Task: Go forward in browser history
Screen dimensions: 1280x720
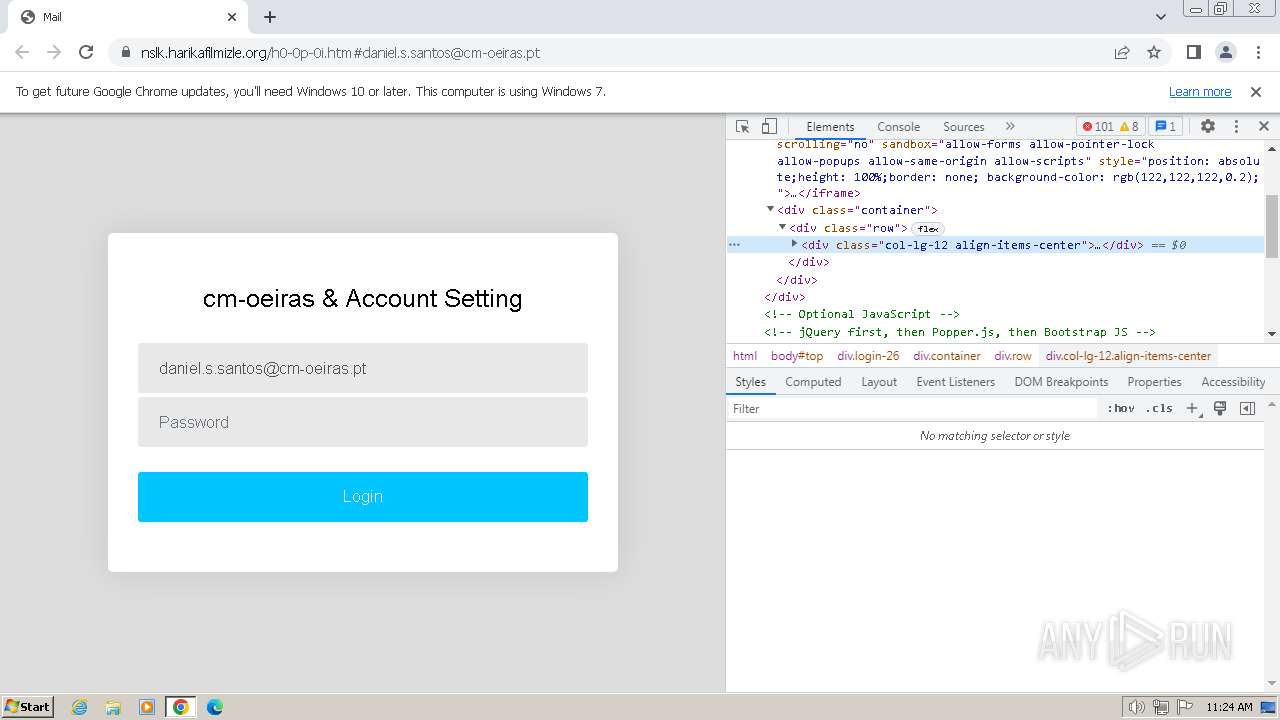Action: [x=54, y=53]
